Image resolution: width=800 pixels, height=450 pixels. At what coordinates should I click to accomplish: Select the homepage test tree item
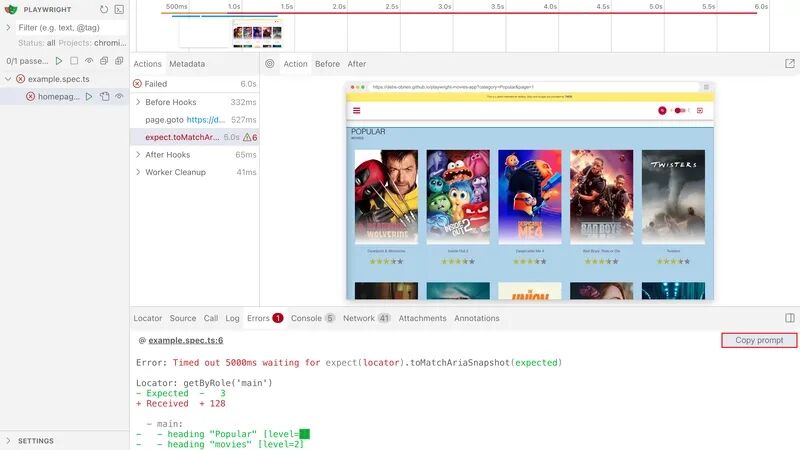click(x=64, y=96)
